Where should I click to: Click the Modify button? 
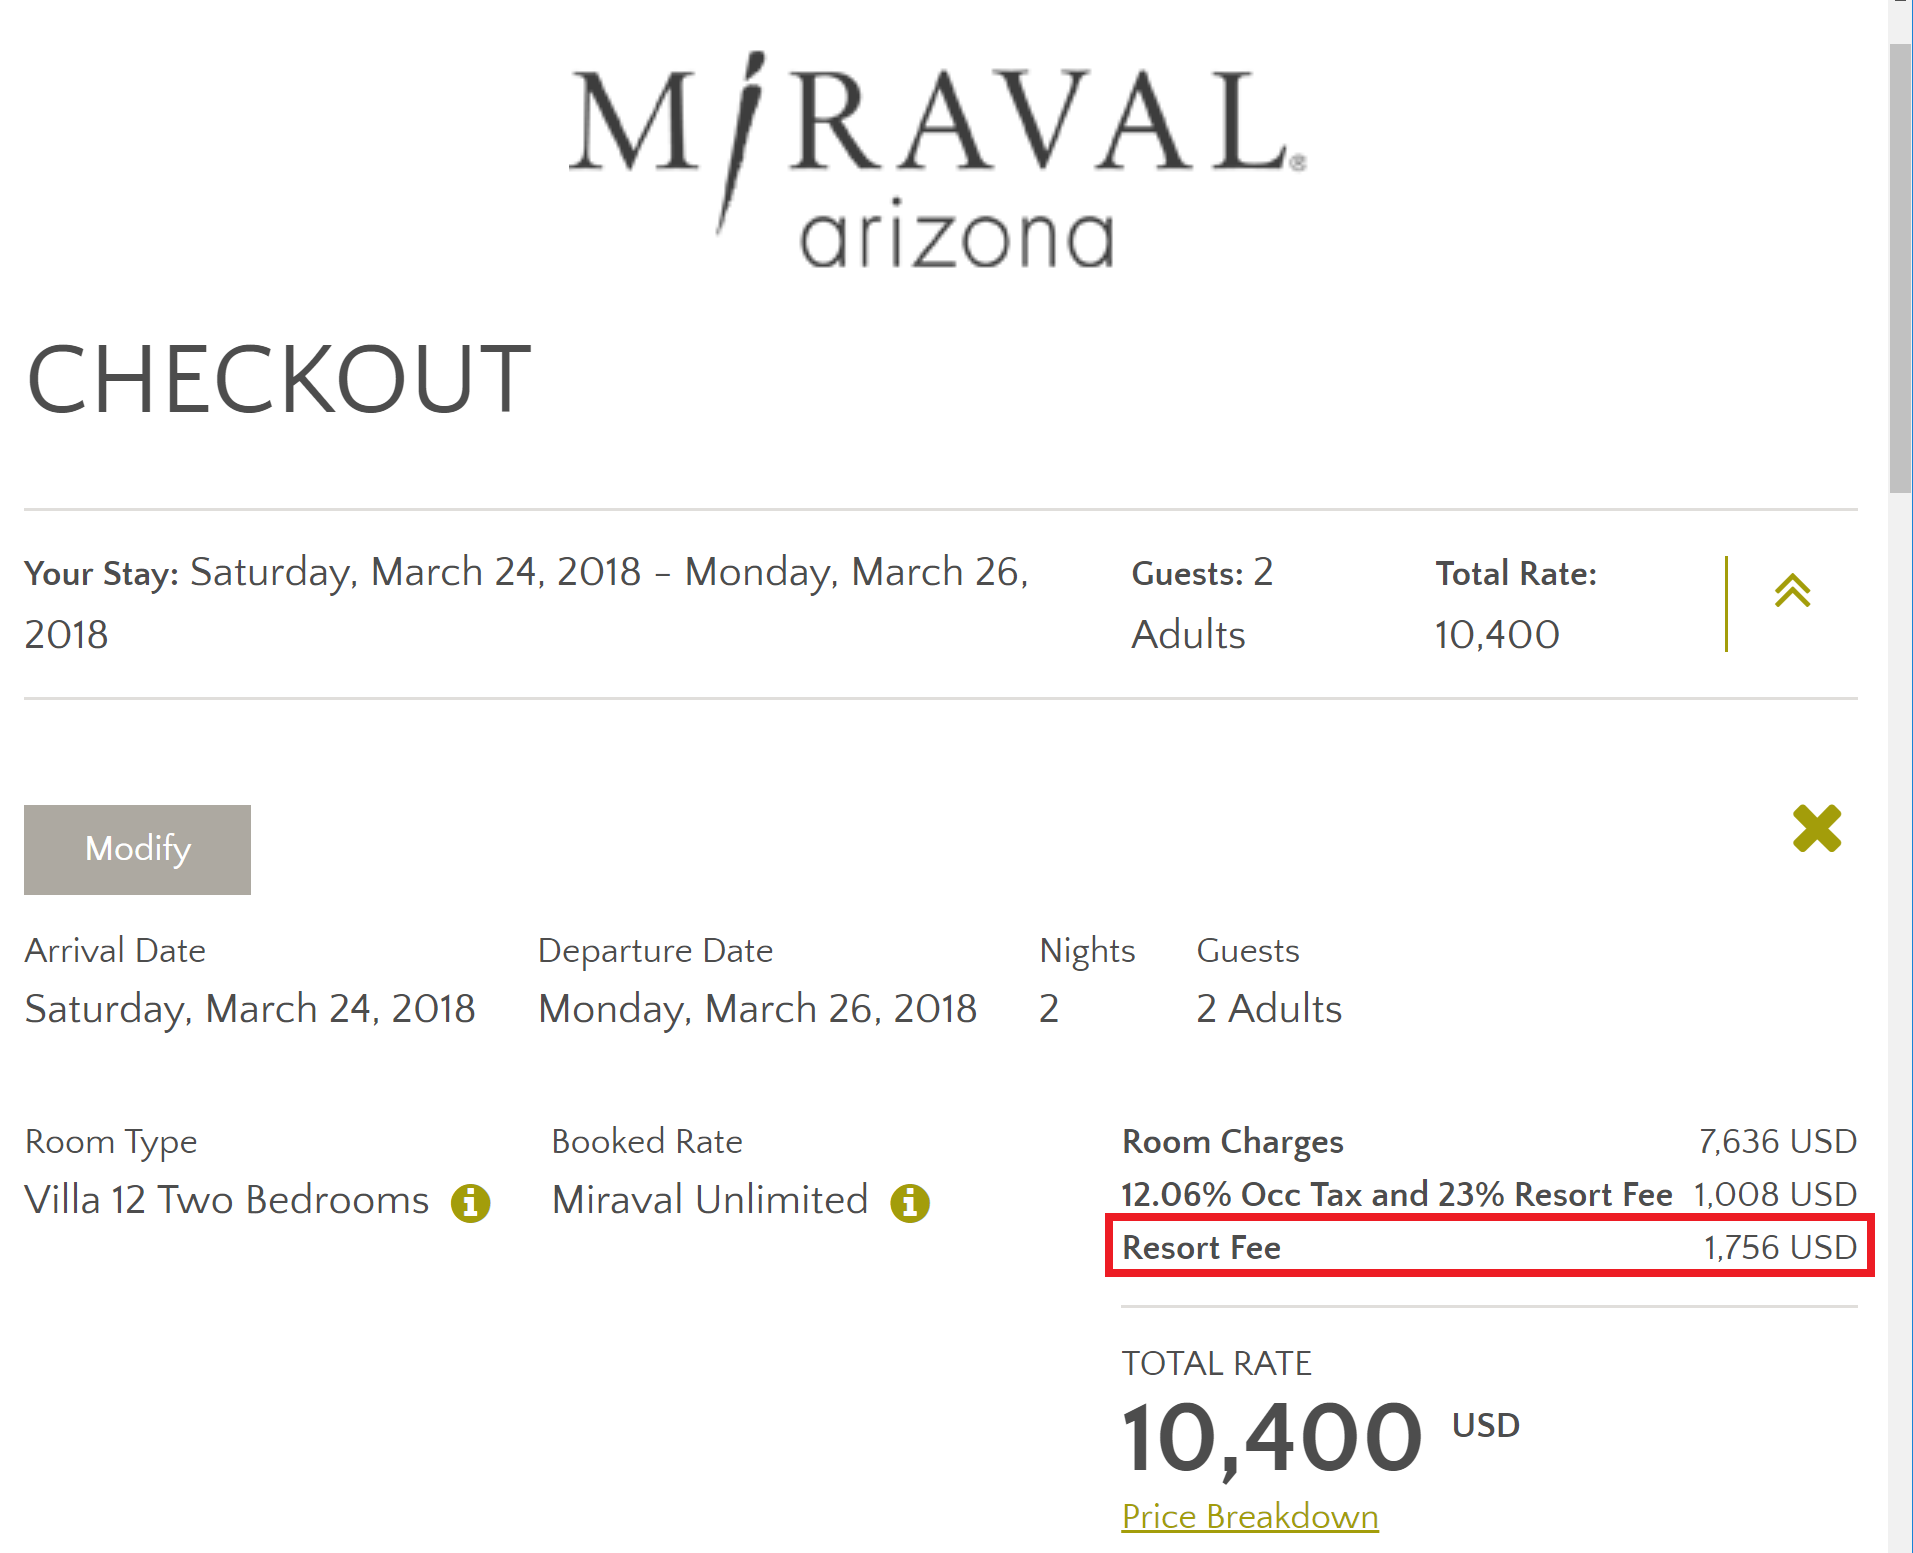[137, 849]
